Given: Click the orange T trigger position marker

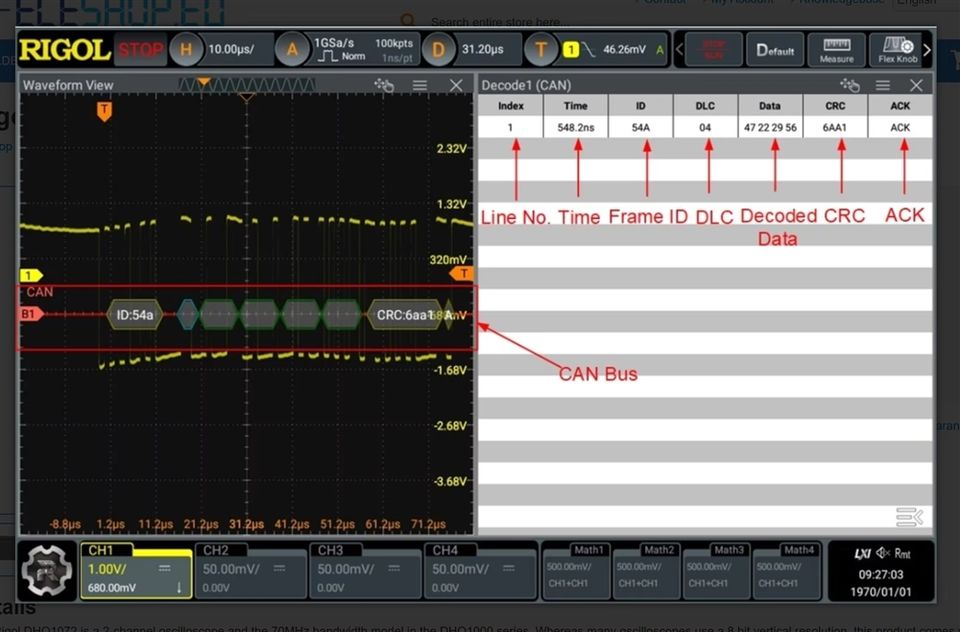Looking at the screenshot, I should 104,111.
